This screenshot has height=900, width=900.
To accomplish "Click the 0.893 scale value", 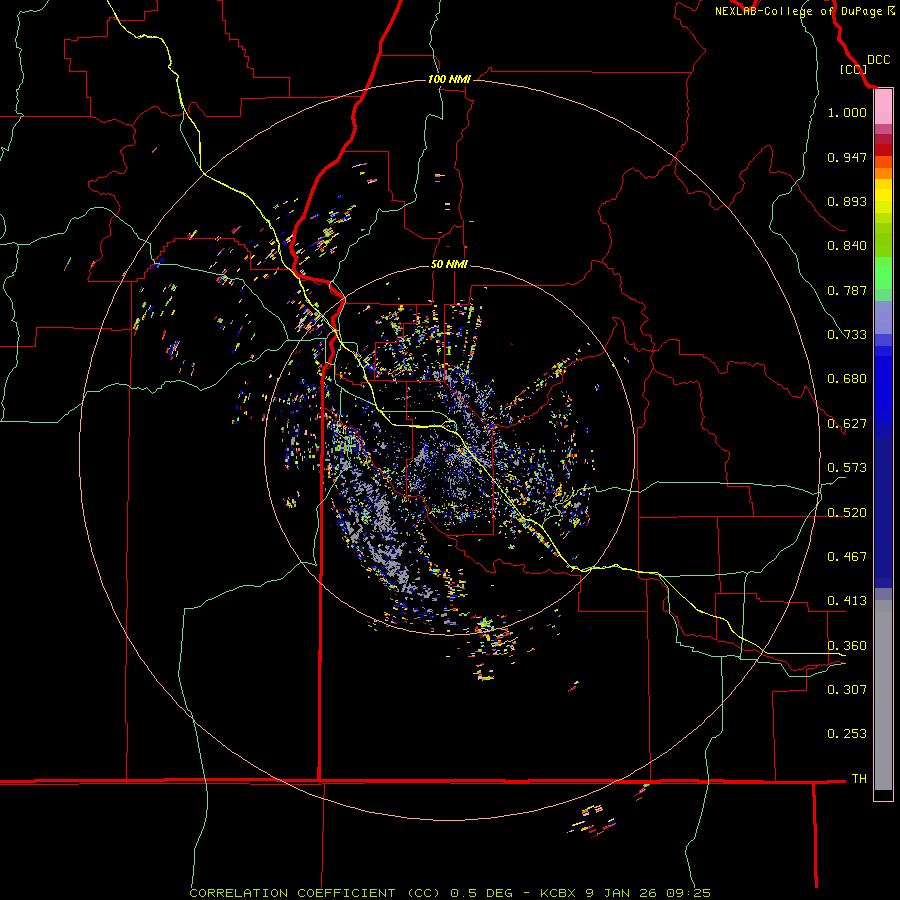I will point(847,201).
